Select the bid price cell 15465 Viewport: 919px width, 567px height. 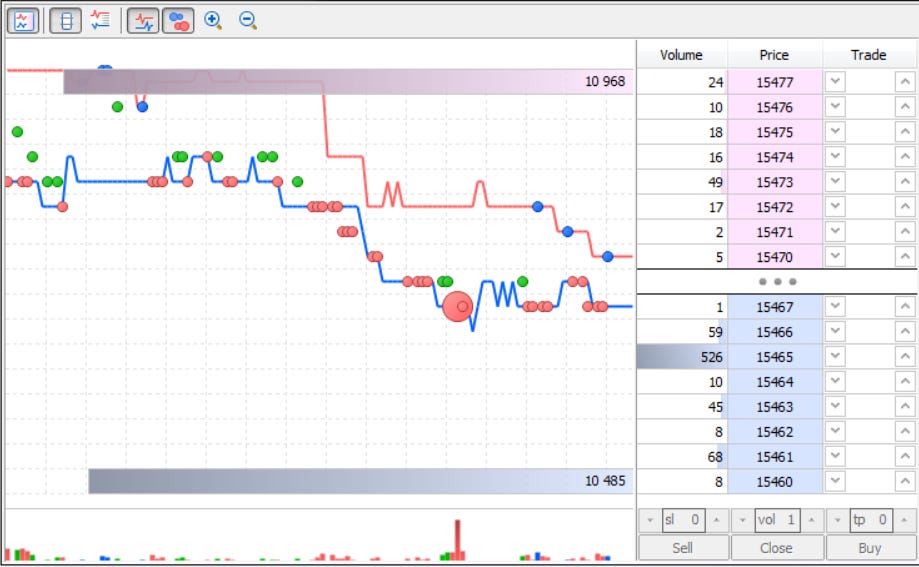click(x=774, y=357)
